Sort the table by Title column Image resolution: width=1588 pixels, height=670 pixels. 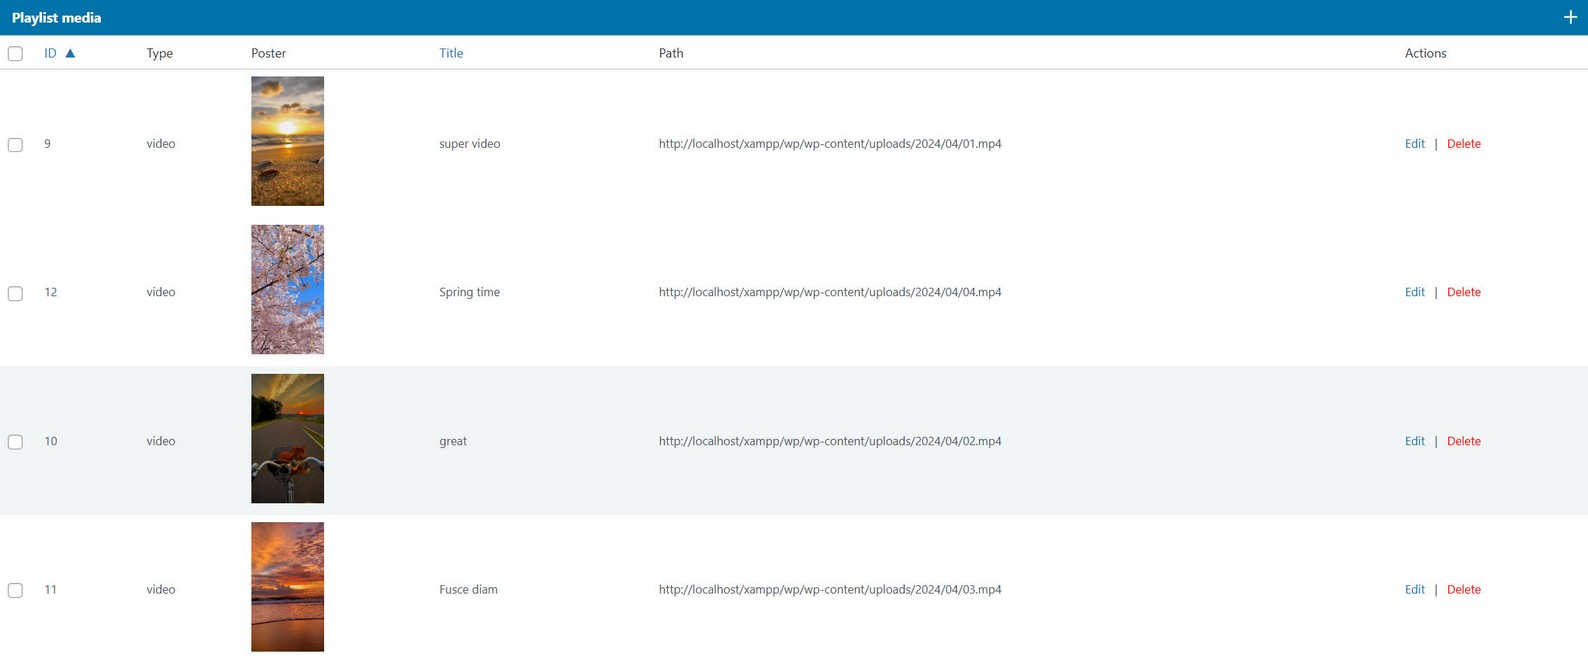point(451,53)
